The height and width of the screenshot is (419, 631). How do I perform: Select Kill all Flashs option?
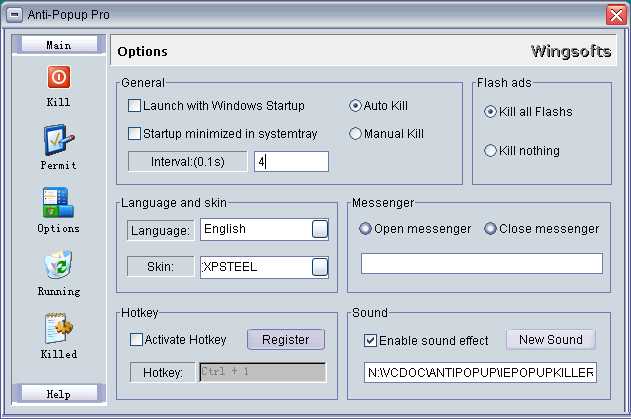pos(490,111)
